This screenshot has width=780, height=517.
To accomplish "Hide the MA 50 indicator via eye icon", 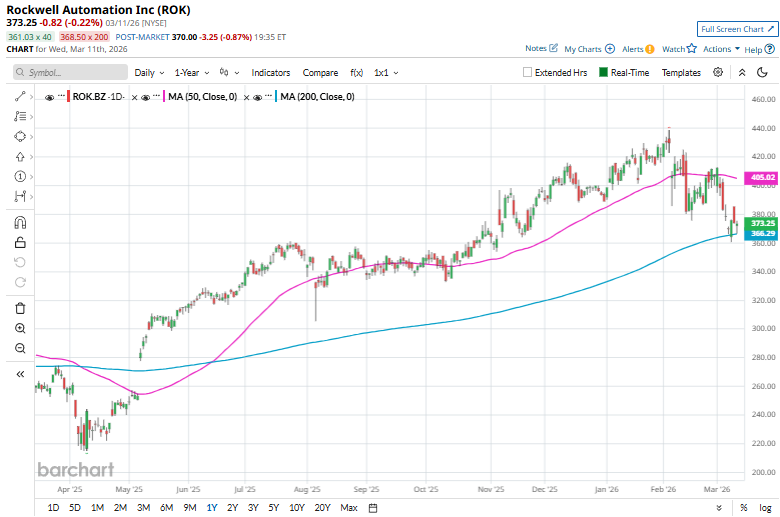I will click(x=145, y=96).
